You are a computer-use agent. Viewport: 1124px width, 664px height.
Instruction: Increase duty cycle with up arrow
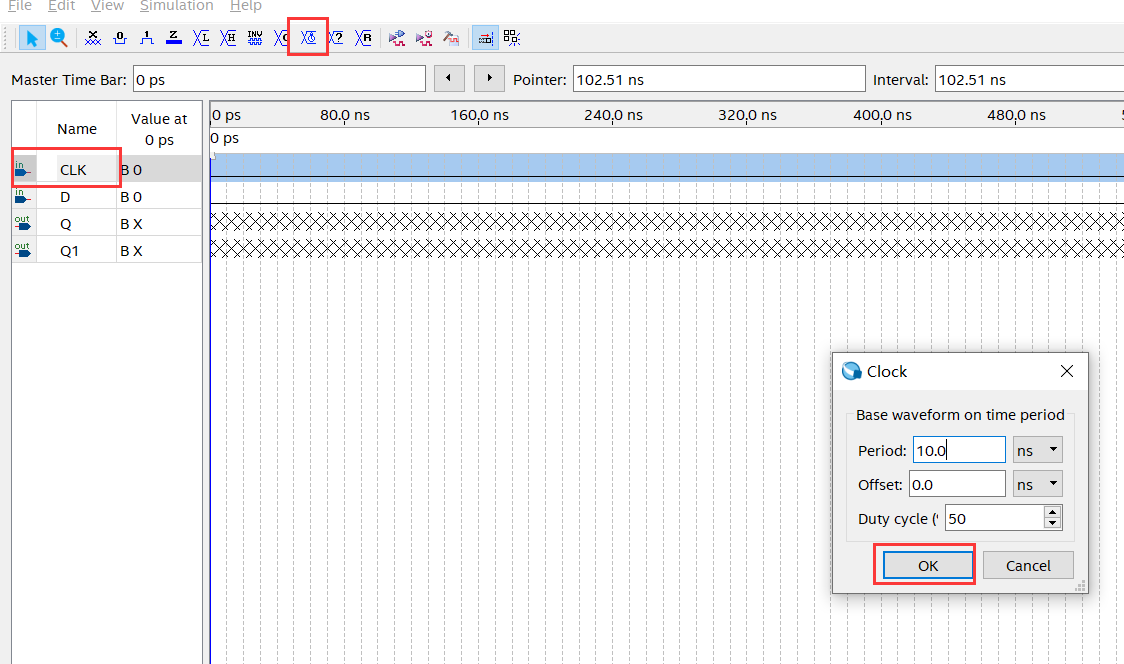[x=1052, y=512]
